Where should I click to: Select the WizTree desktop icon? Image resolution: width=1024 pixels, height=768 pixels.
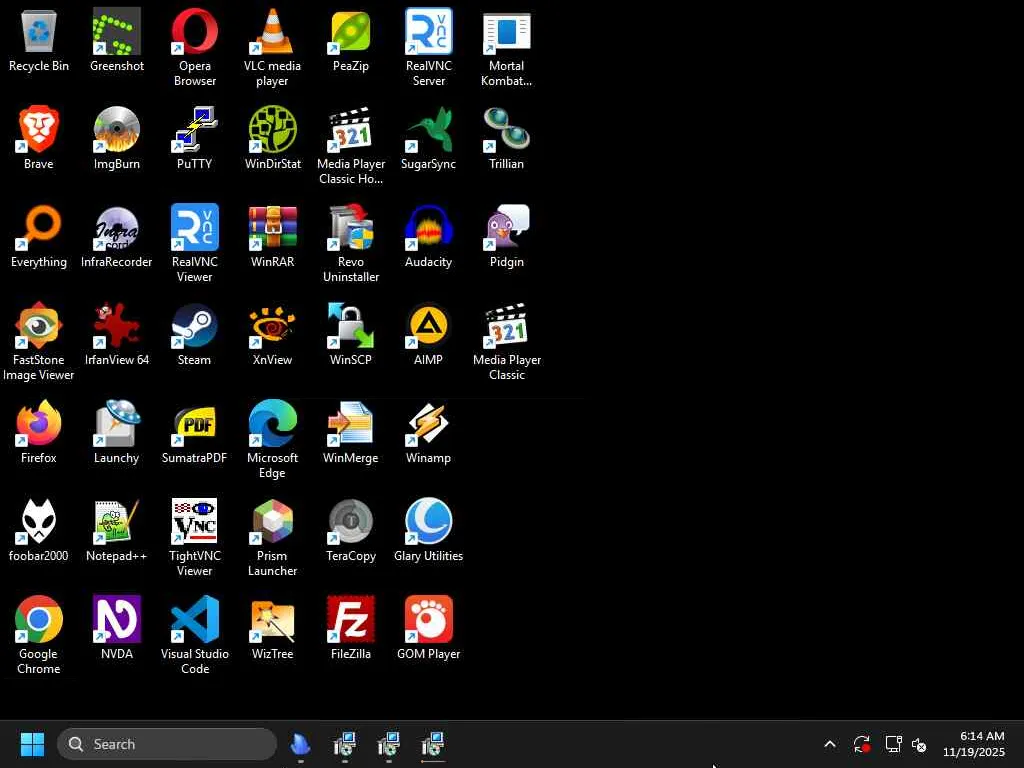[x=272, y=619]
